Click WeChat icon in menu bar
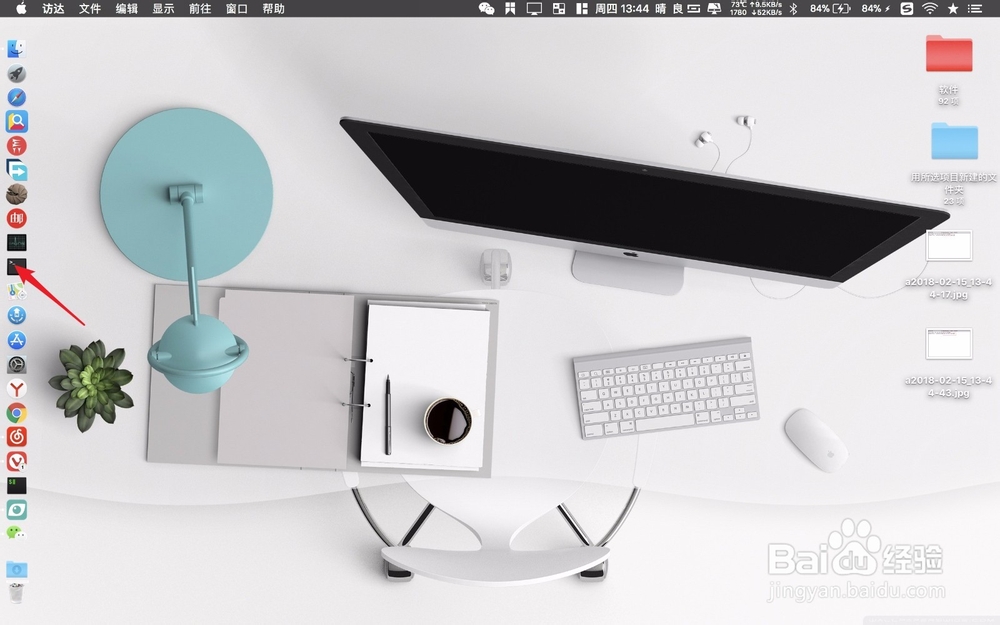Image resolution: width=1000 pixels, height=625 pixels. coord(487,8)
